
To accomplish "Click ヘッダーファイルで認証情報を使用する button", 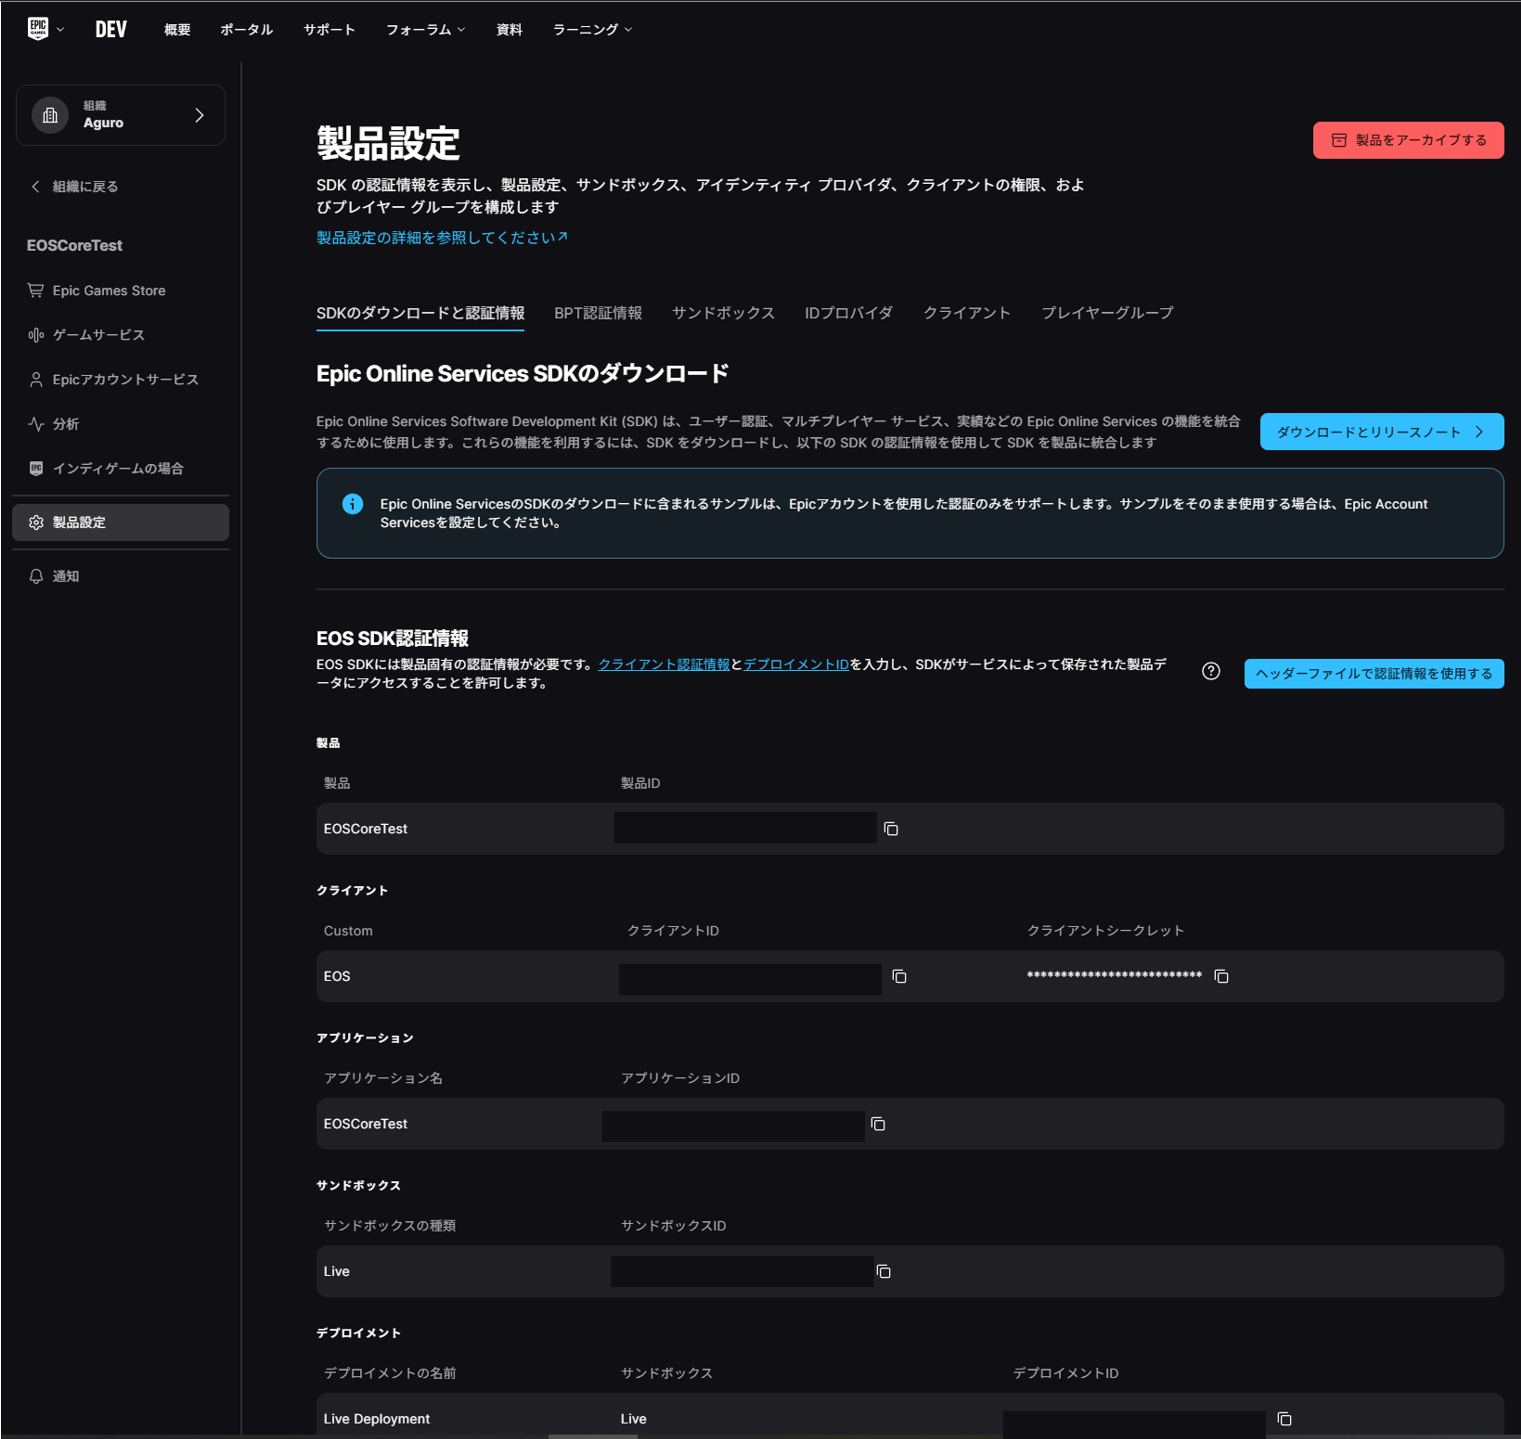I will (1374, 673).
